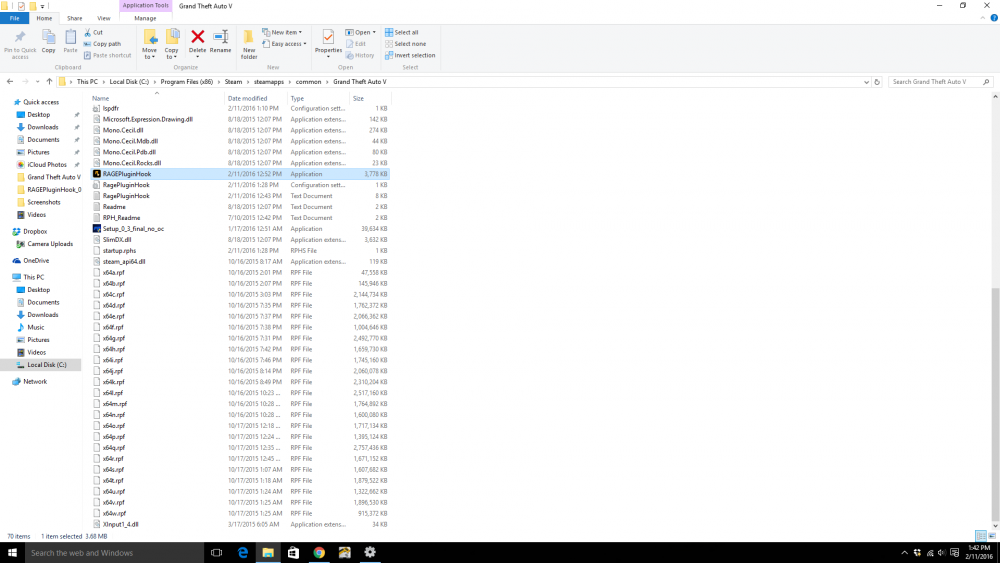The height and width of the screenshot is (563, 1000).
Task: Click the Refresh button in address bar
Action: (877, 82)
